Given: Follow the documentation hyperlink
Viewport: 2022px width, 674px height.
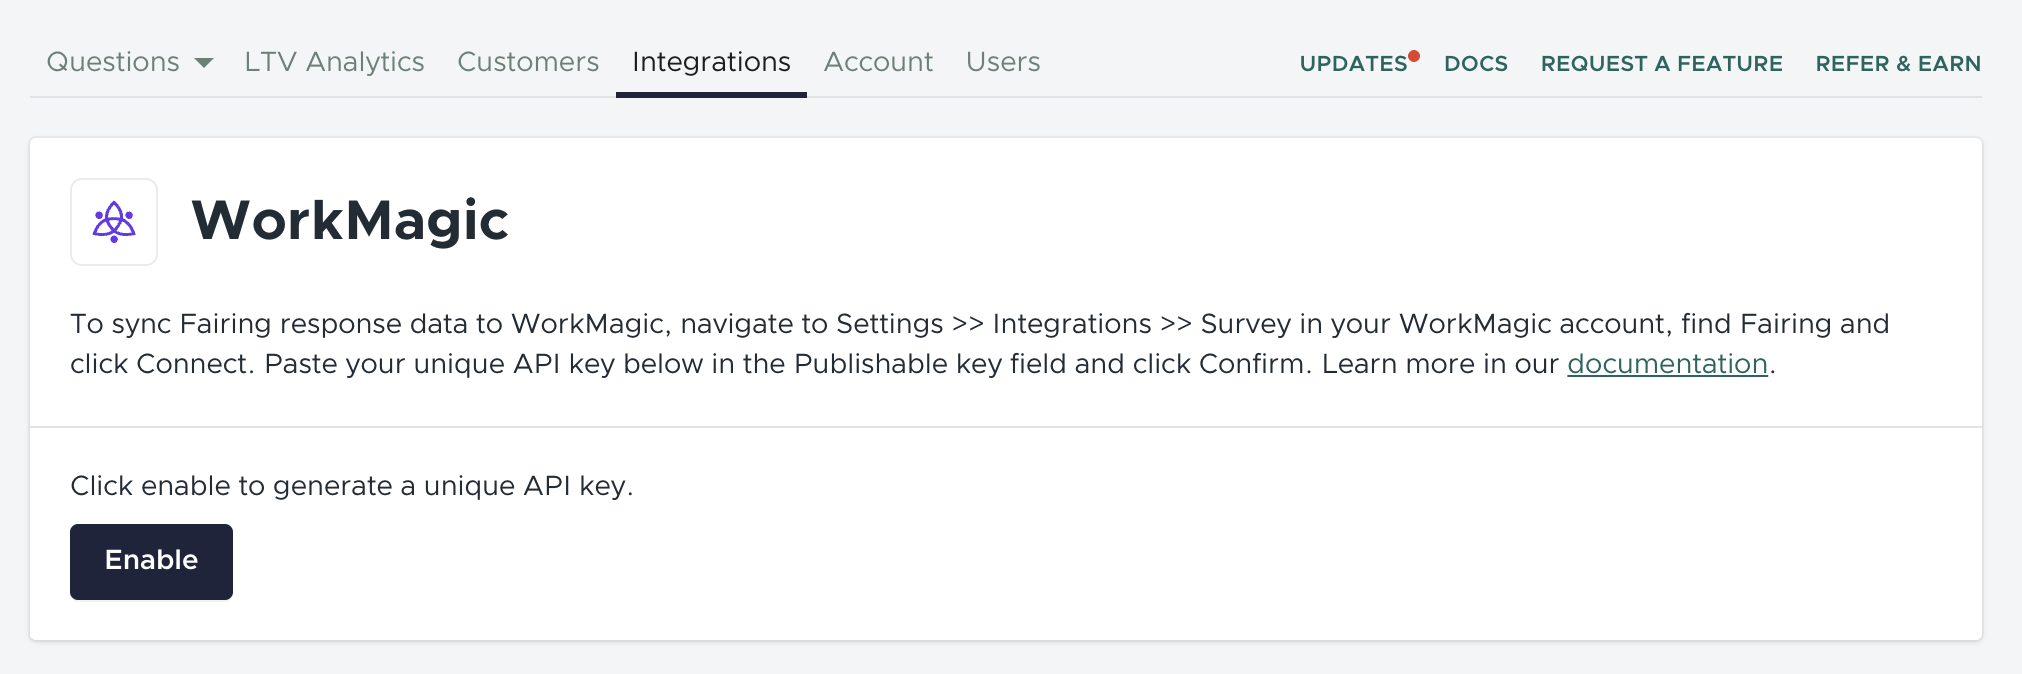Looking at the screenshot, I should tap(1667, 364).
